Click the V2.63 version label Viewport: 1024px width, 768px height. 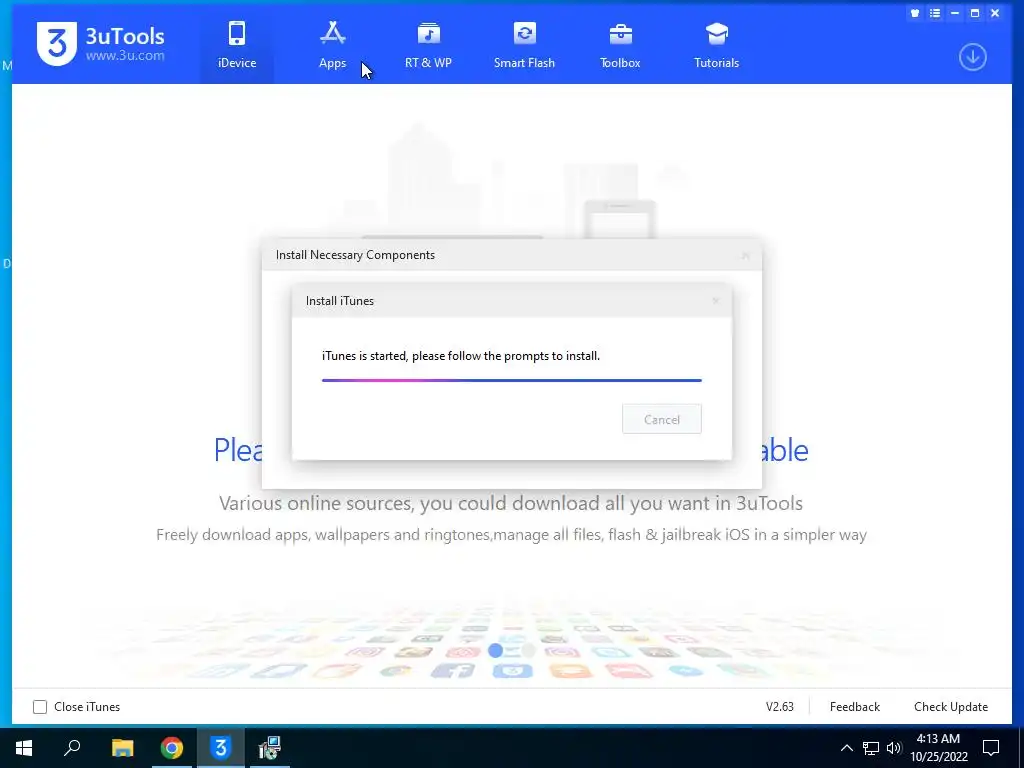pos(780,707)
